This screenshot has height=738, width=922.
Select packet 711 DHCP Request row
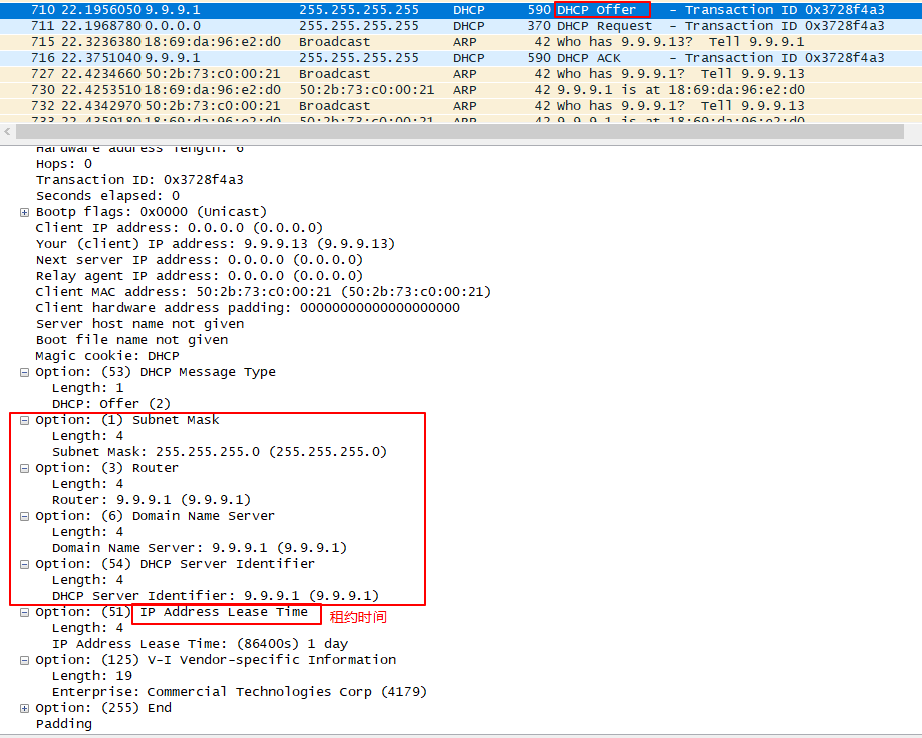[461, 26]
